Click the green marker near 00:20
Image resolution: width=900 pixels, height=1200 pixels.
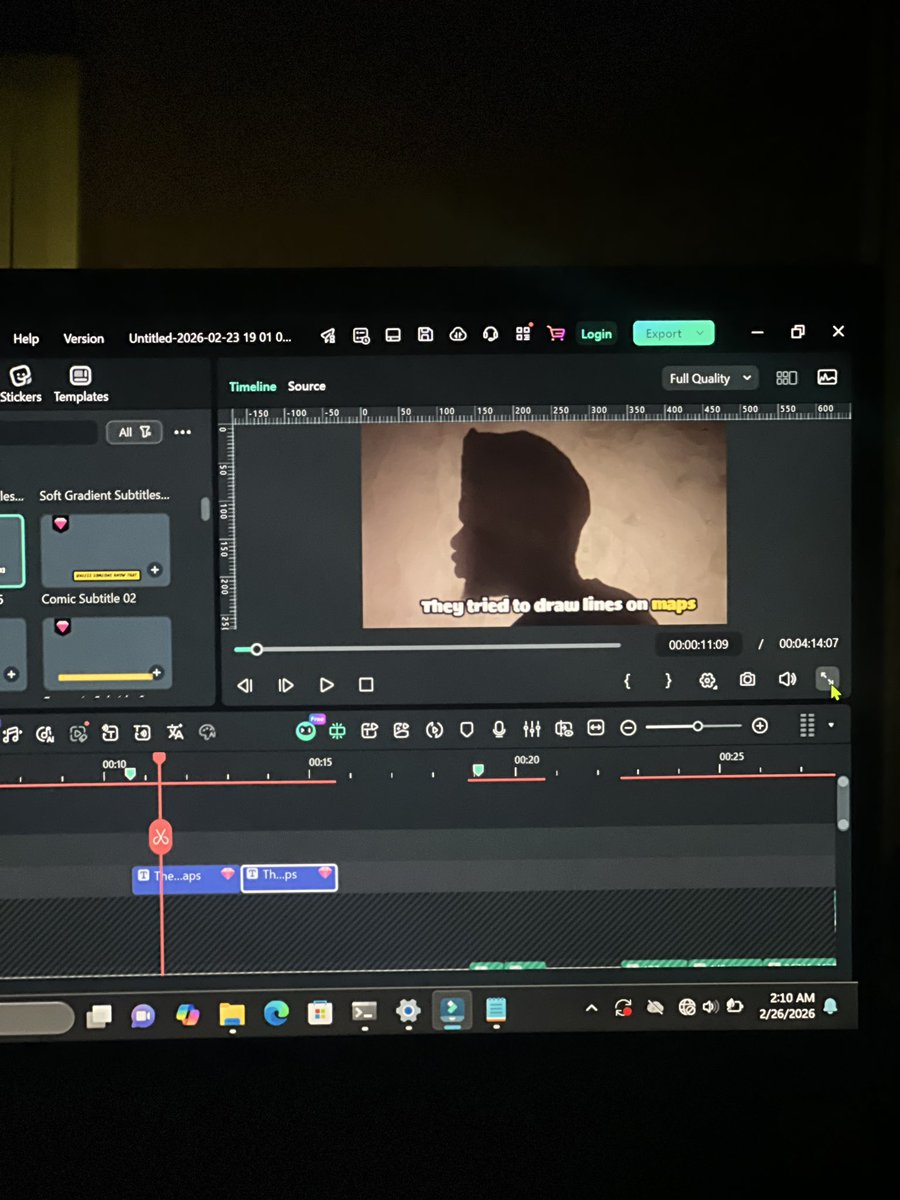(x=478, y=770)
